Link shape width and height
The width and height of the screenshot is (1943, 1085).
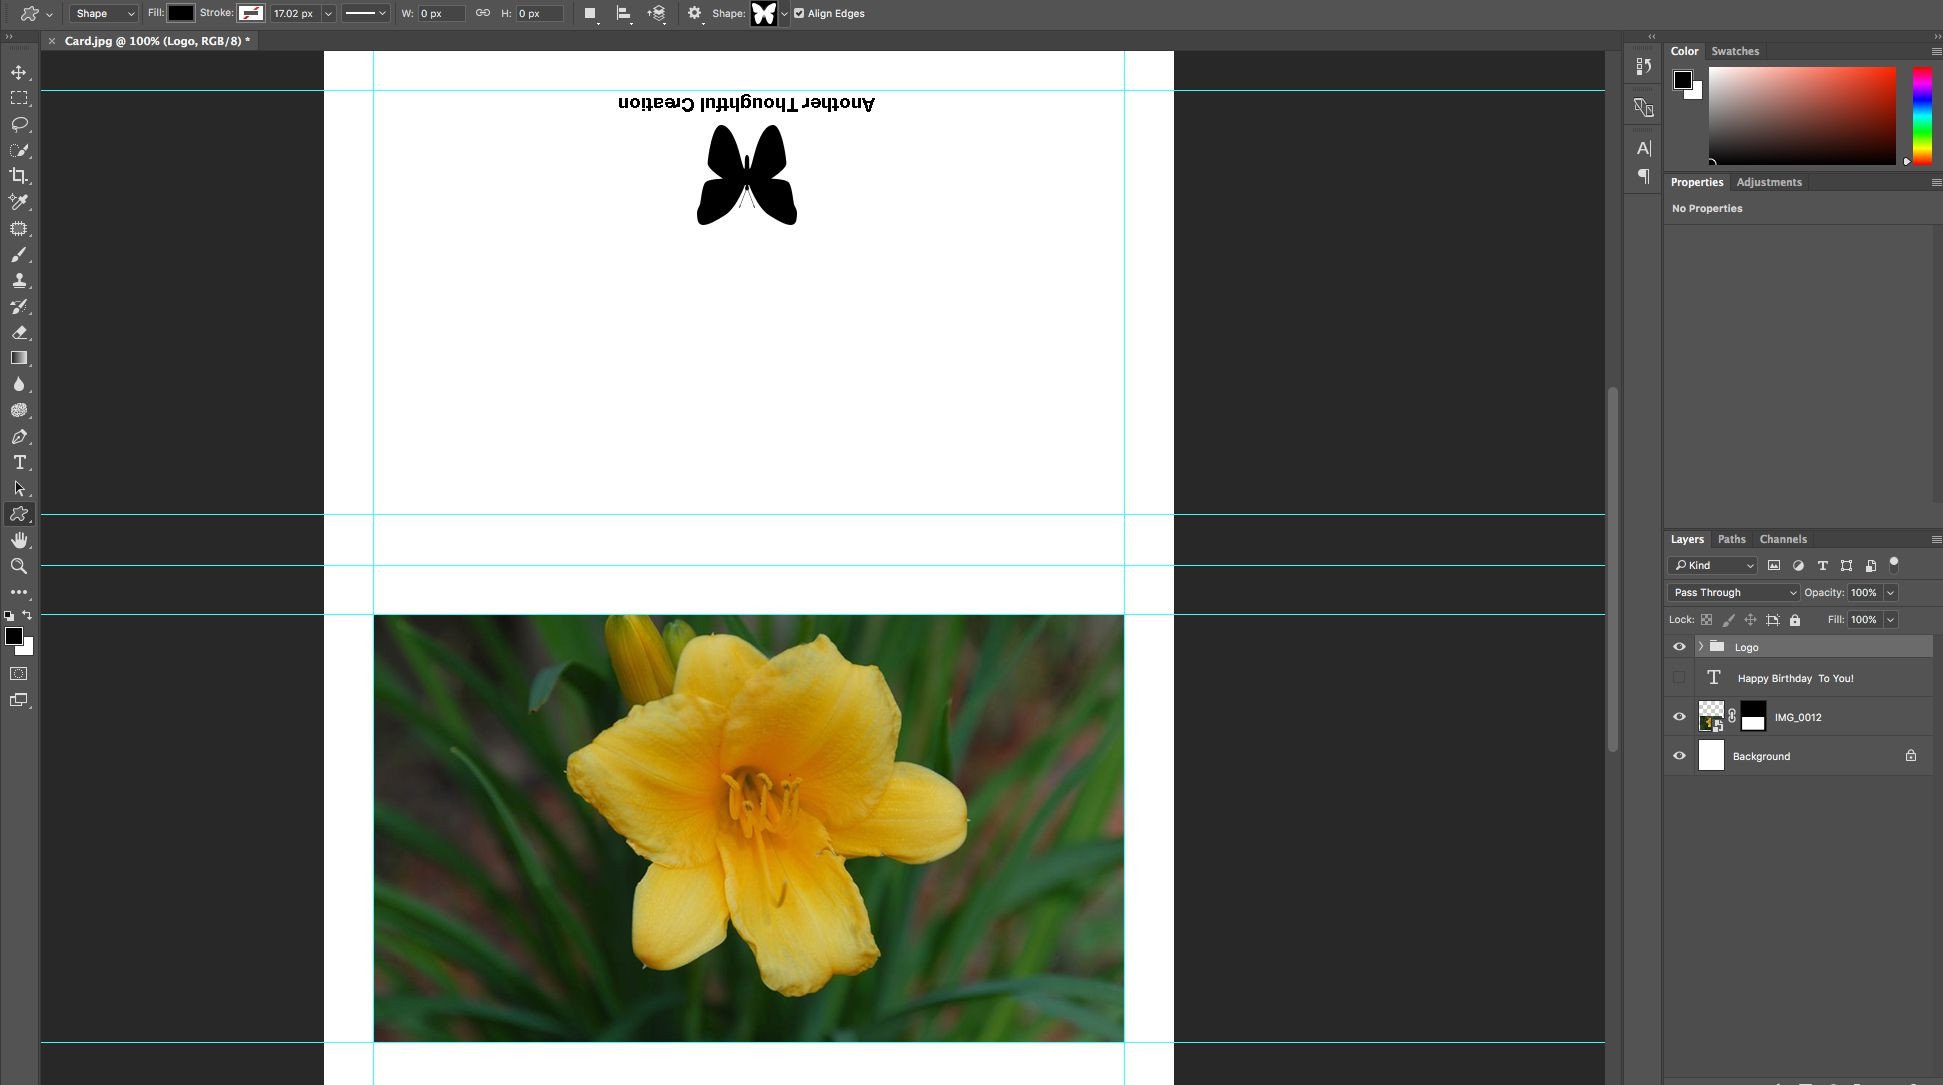point(483,14)
